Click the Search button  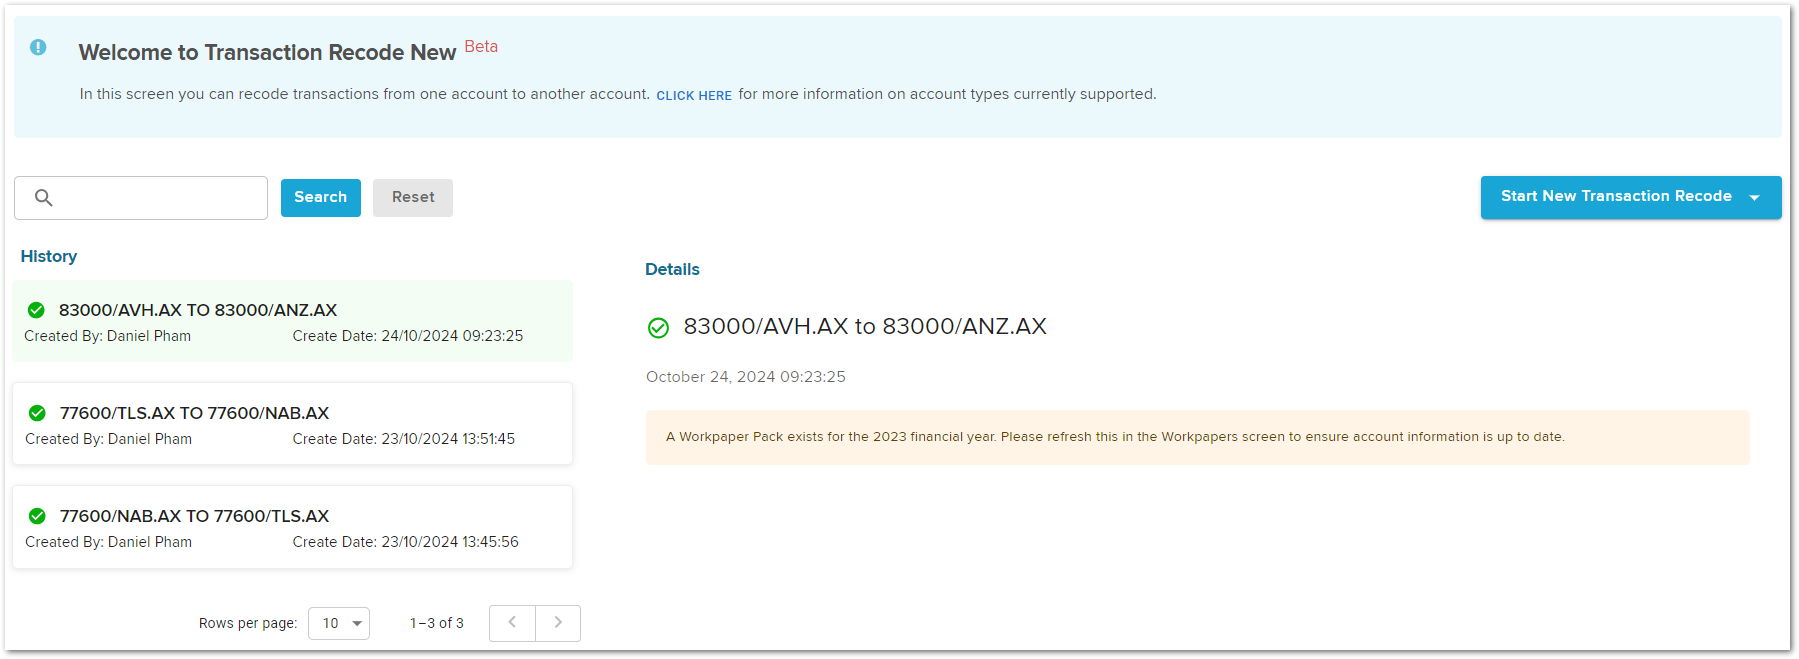coord(321,198)
